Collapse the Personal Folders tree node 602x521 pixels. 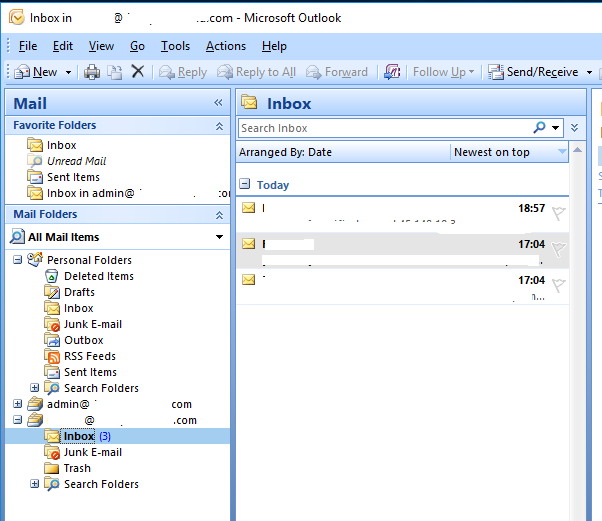pos(18,260)
